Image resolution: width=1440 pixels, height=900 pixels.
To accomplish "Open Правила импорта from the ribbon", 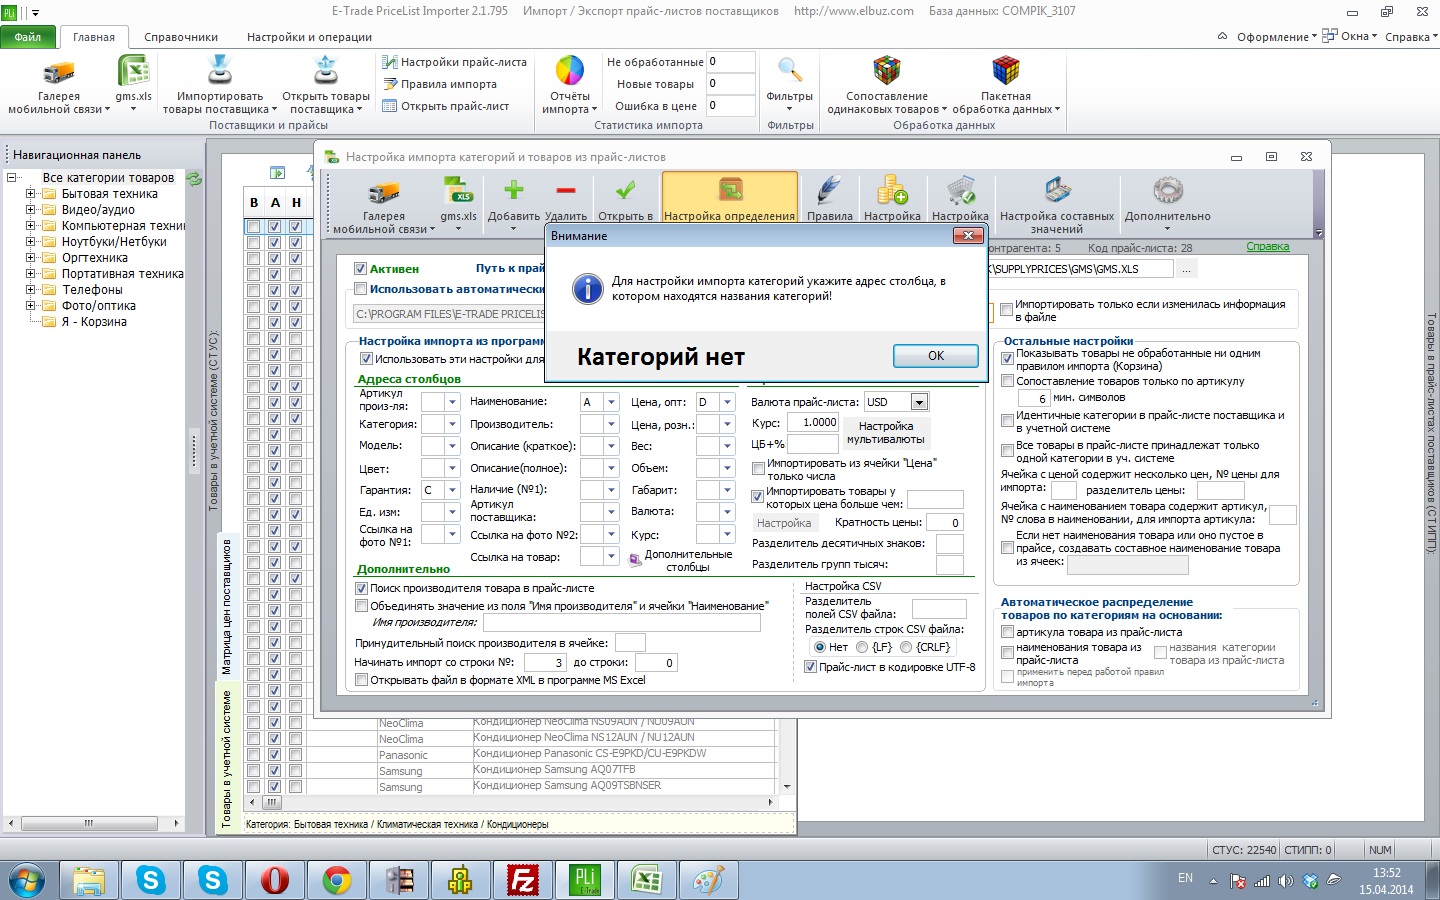I will coord(440,84).
